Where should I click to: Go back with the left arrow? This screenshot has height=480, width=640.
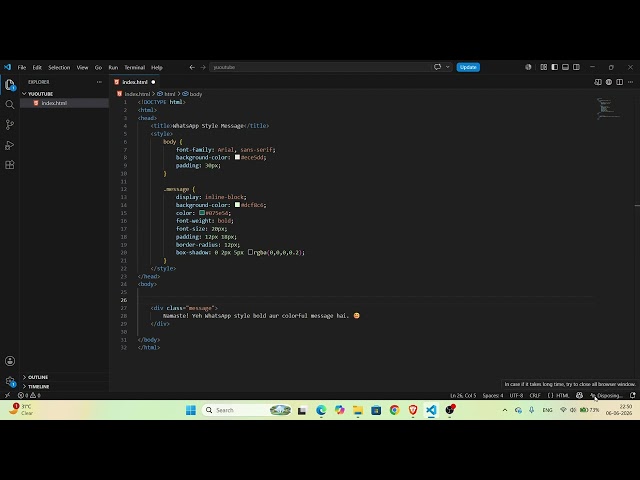click(x=192, y=67)
